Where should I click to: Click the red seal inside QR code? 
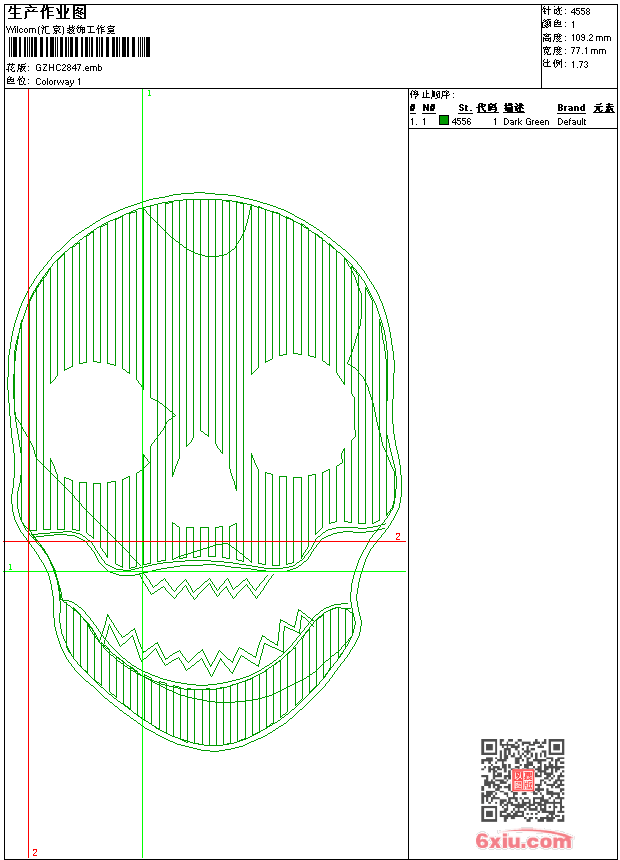click(x=522, y=781)
